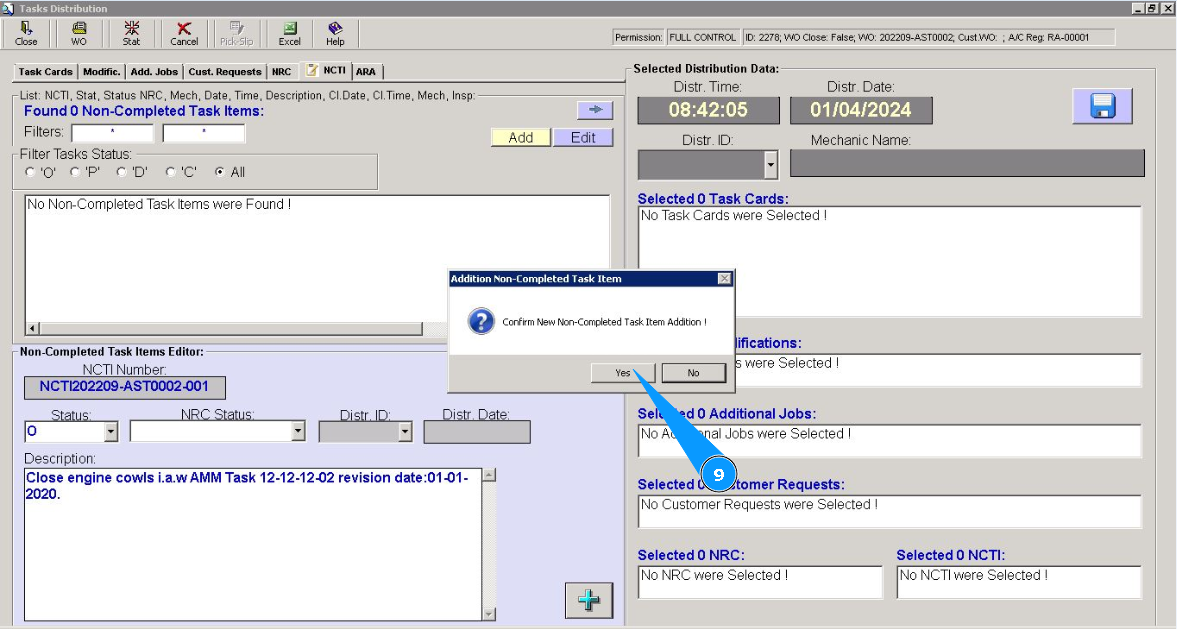
Task: Open the NRC Status dropdown
Action: click(298, 431)
